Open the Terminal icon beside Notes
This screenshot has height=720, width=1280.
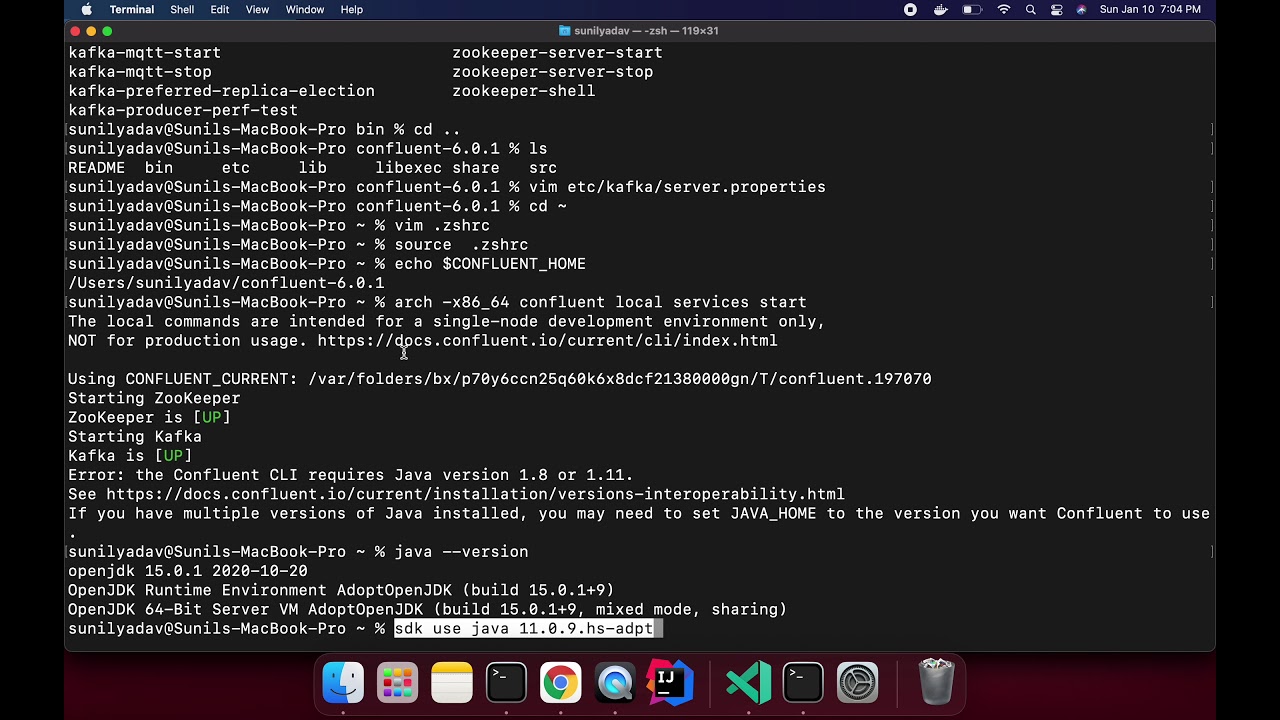pyautogui.click(x=506, y=682)
